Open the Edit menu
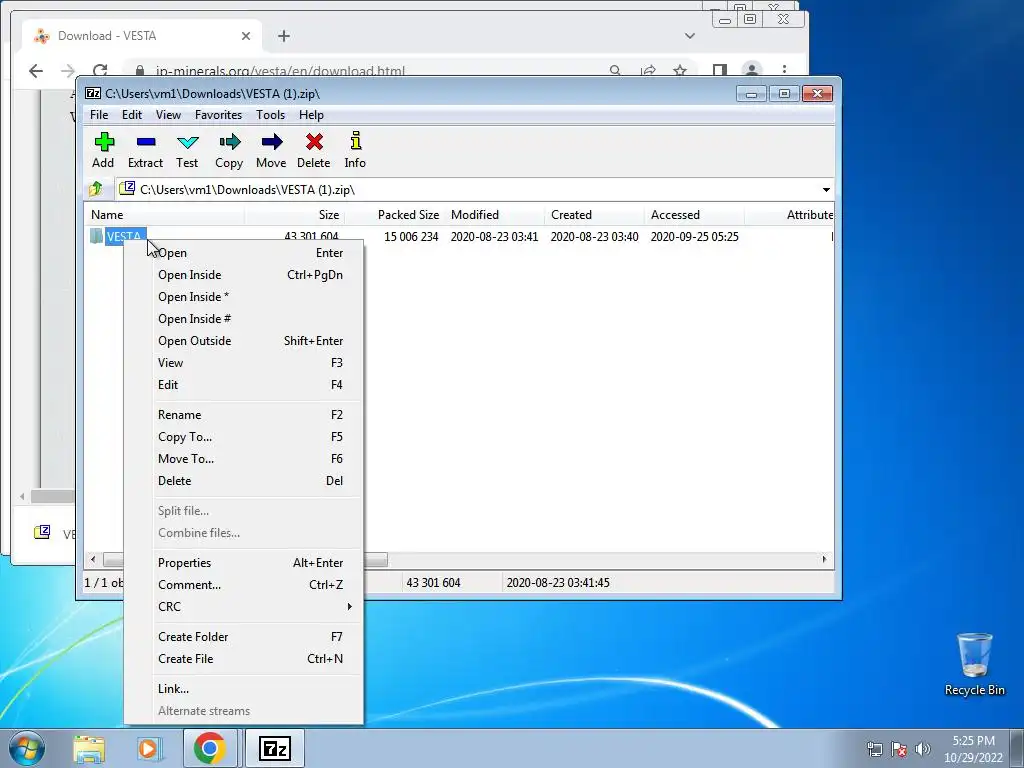The width and height of the screenshot is (1024, 768). coord(132,115)
